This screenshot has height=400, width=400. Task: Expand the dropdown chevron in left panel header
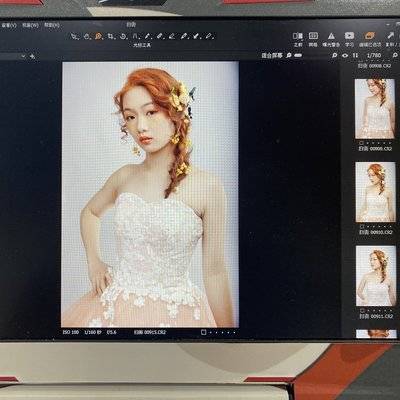23,56
